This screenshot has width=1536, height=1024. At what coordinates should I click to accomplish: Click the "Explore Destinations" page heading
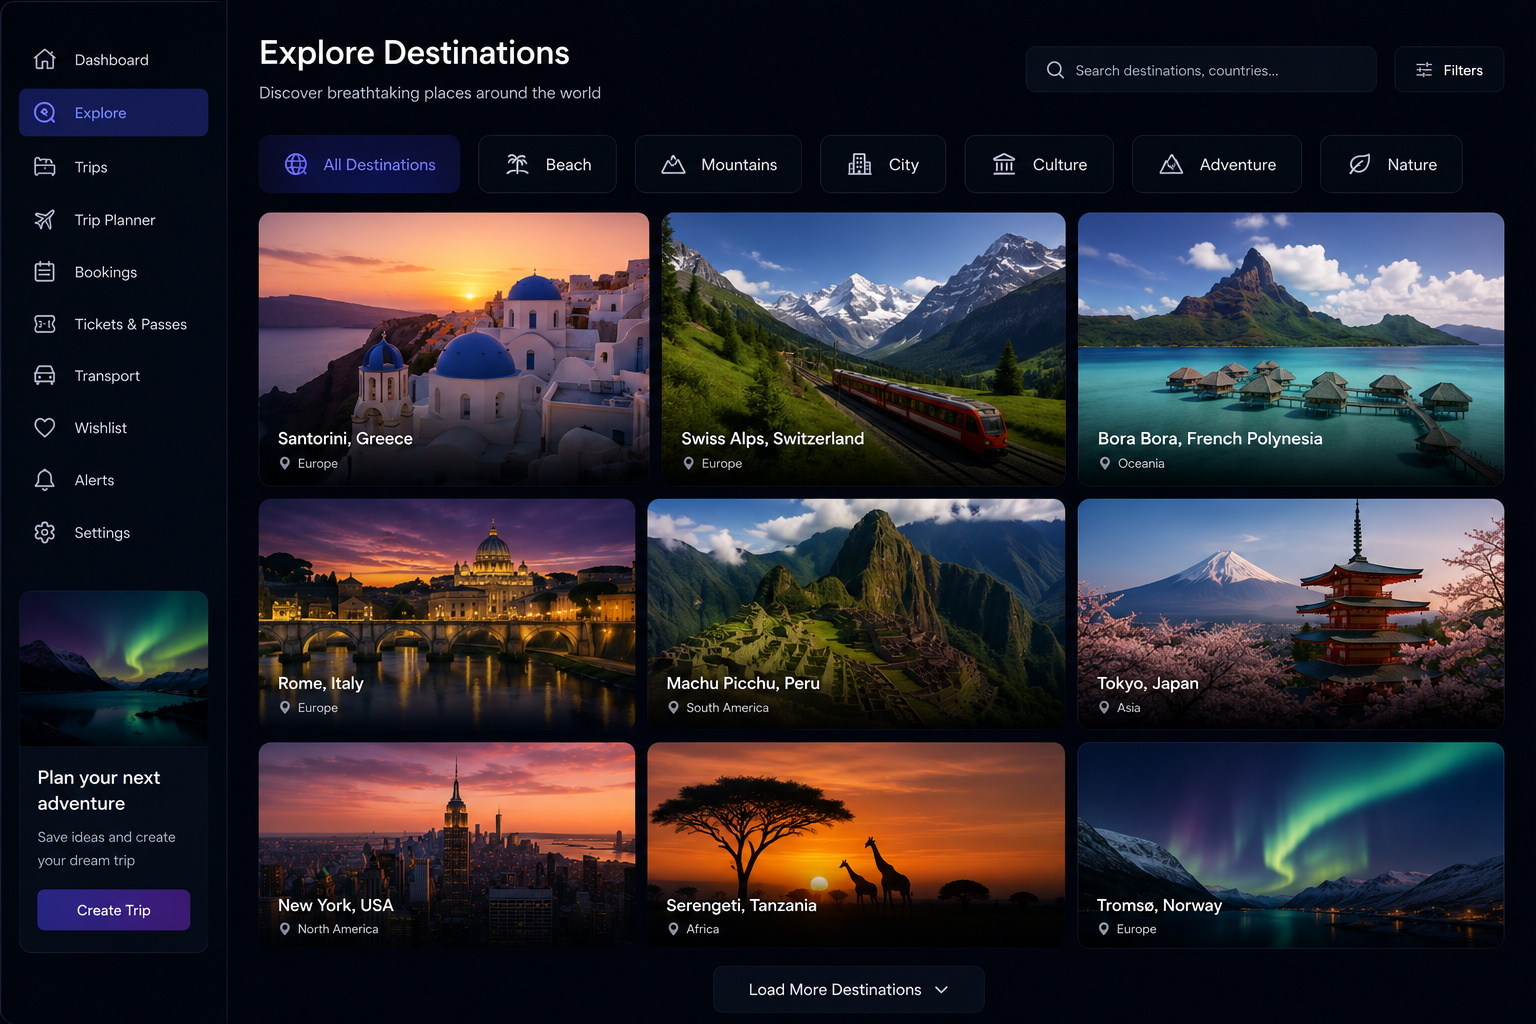click(414, 53)
